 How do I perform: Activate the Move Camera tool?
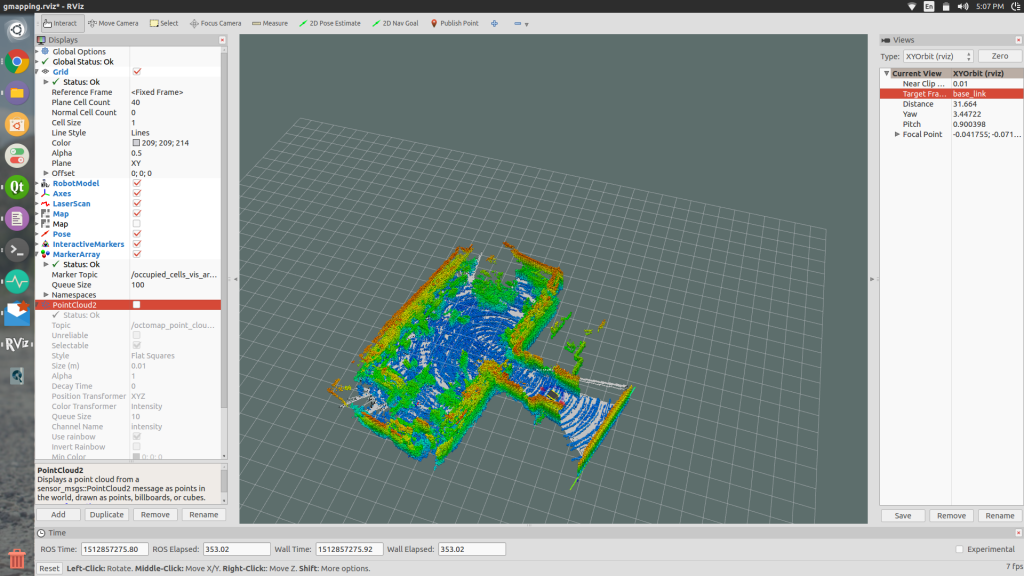click(114, 24)
